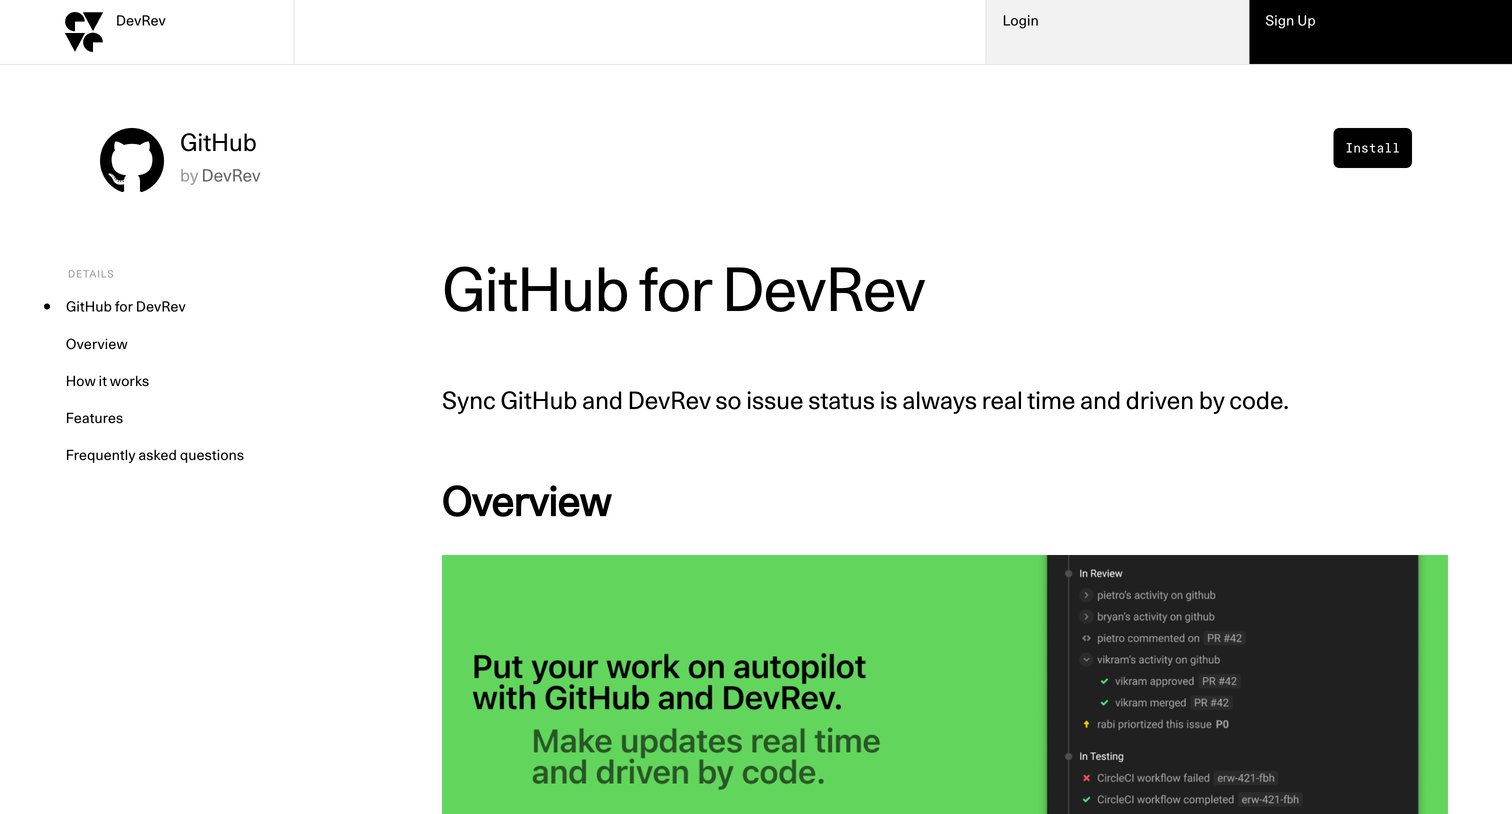Click the In Review status heading
This screenshot has width=1512, height=814.
1100,574
